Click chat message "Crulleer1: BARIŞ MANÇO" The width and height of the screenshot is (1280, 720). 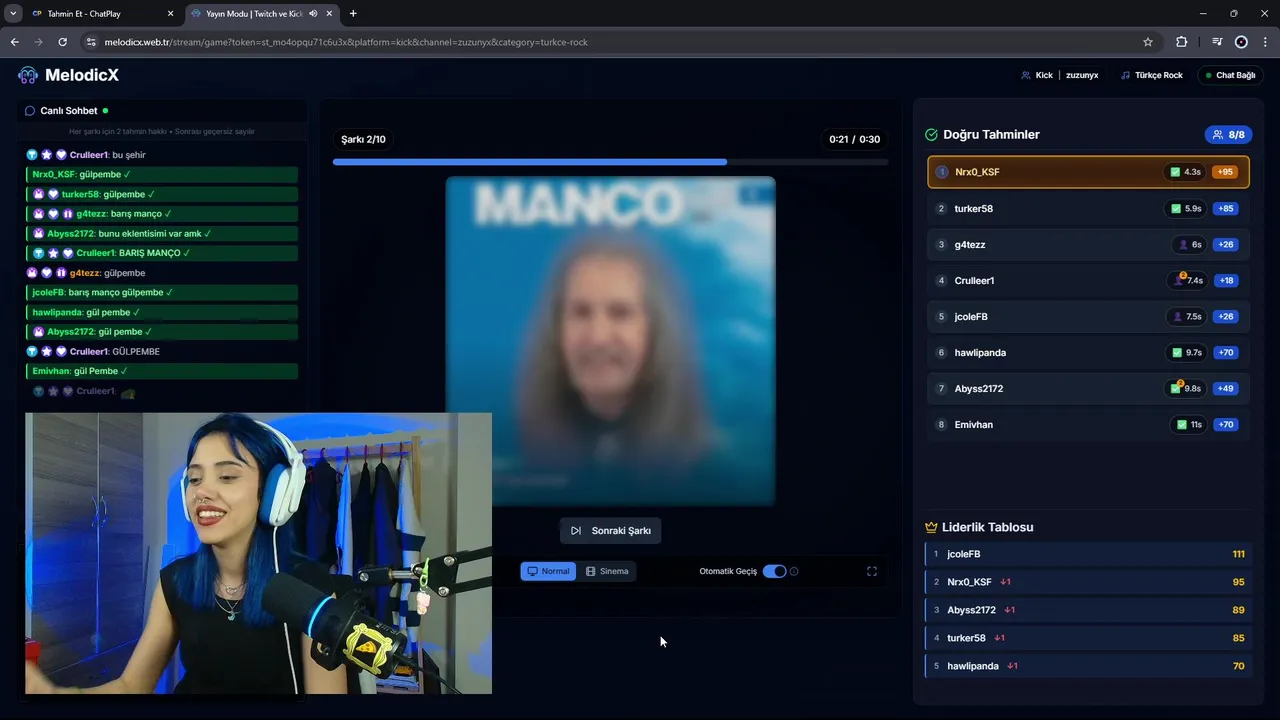tap(162, 253)
